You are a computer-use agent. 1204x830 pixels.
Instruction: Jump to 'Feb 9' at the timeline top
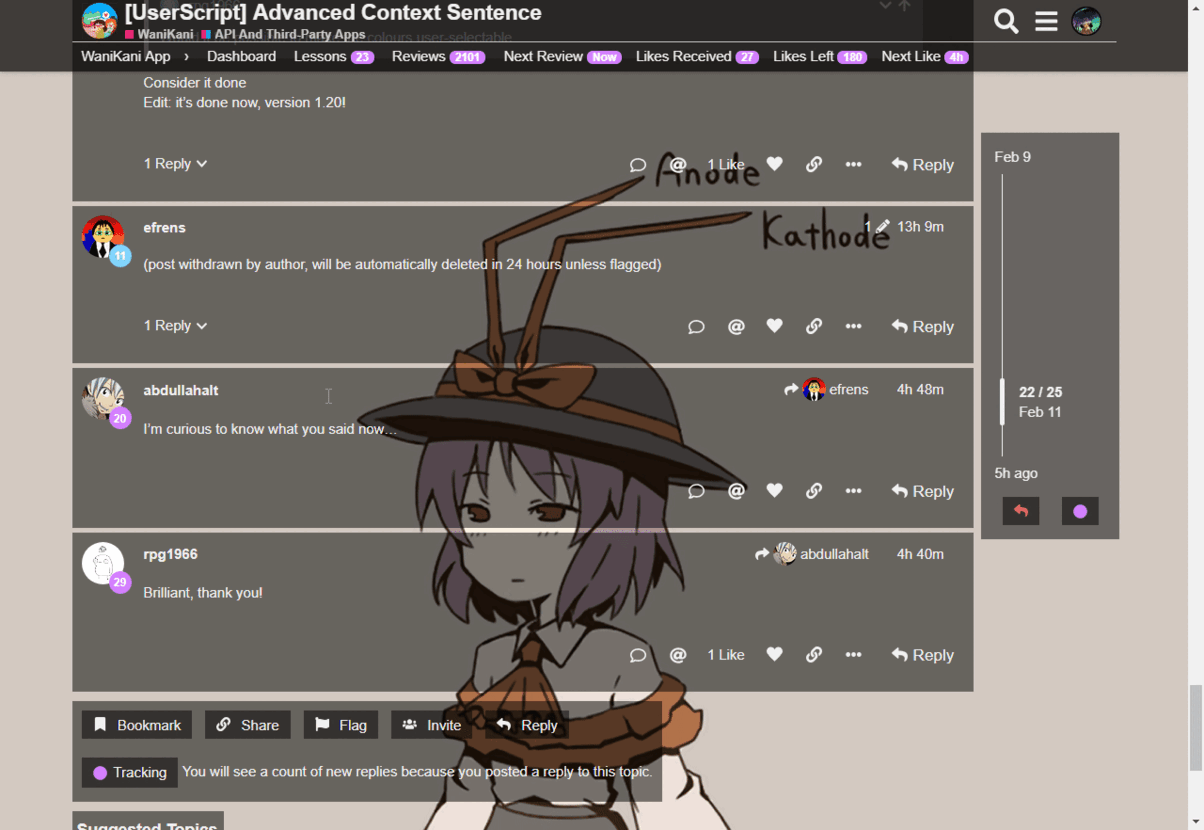pos(1013,157)
